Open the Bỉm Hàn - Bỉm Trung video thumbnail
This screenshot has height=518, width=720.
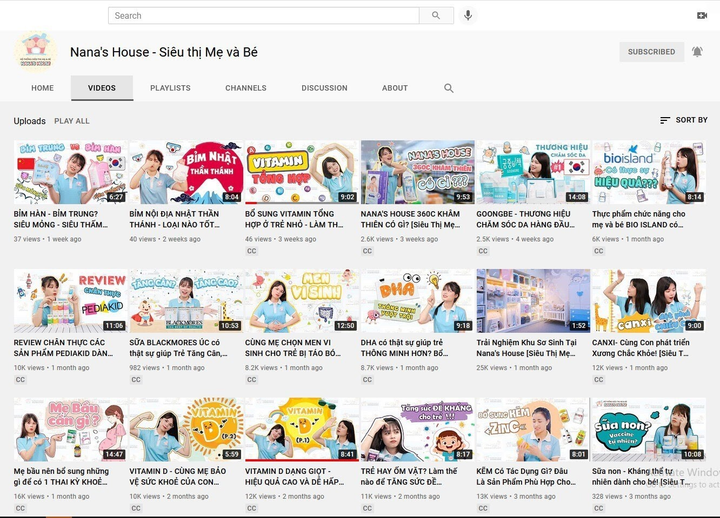click(x=70, y=172)
